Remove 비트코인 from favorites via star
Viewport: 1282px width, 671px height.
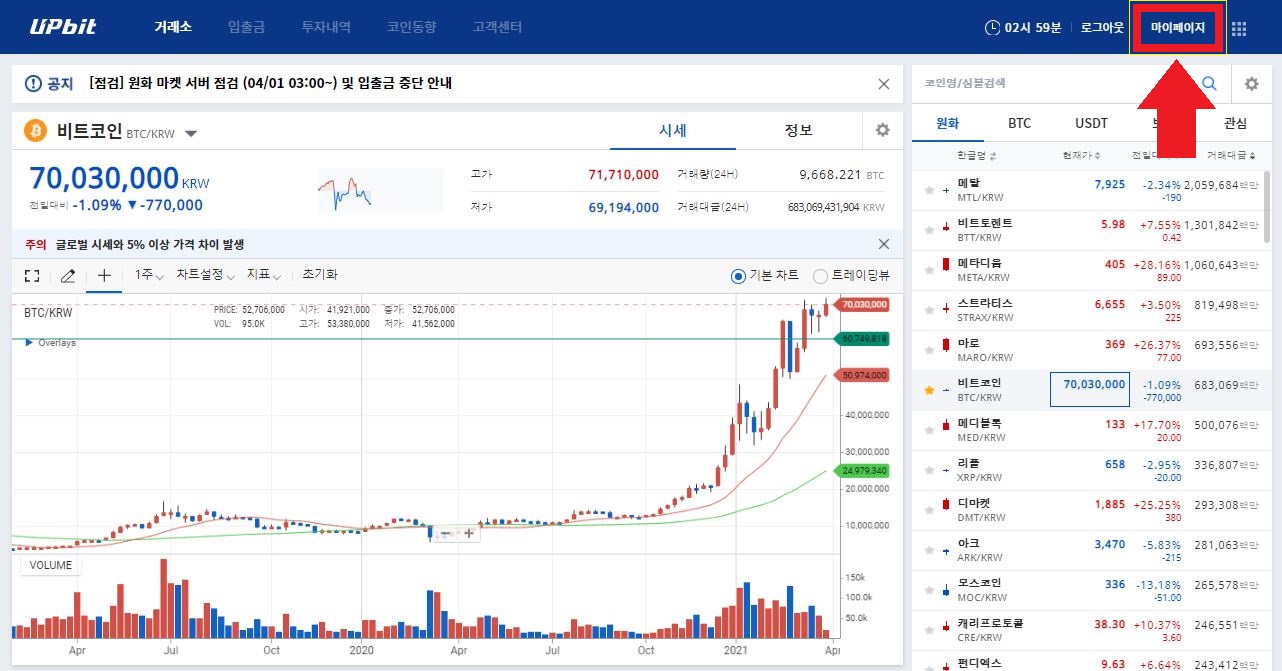click(929, 390)
